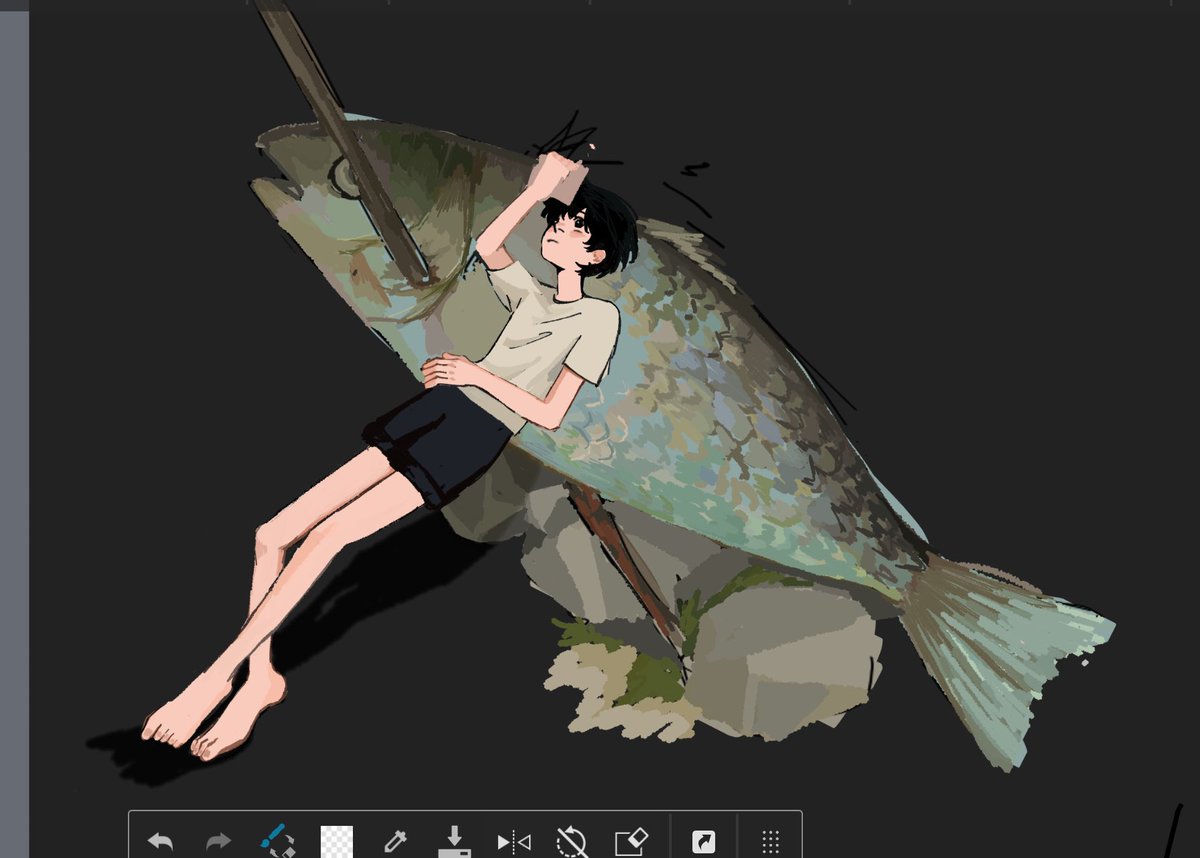Viewport: 1200px width, 858px height.
Task: Open quick access shortcut settings icon
Action: tap(703, 842)
